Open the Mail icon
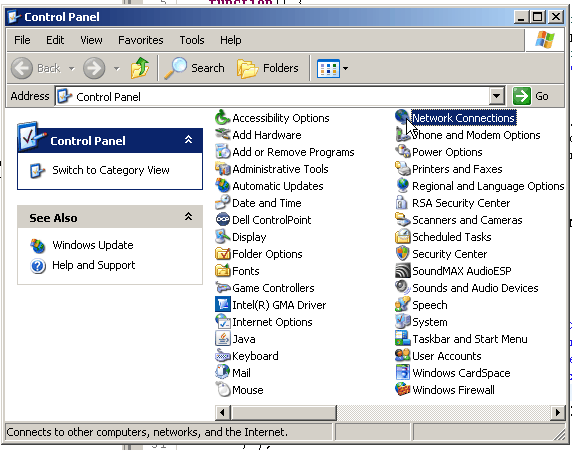This screenshot has width=572, height=450. (x=222, y=373)
